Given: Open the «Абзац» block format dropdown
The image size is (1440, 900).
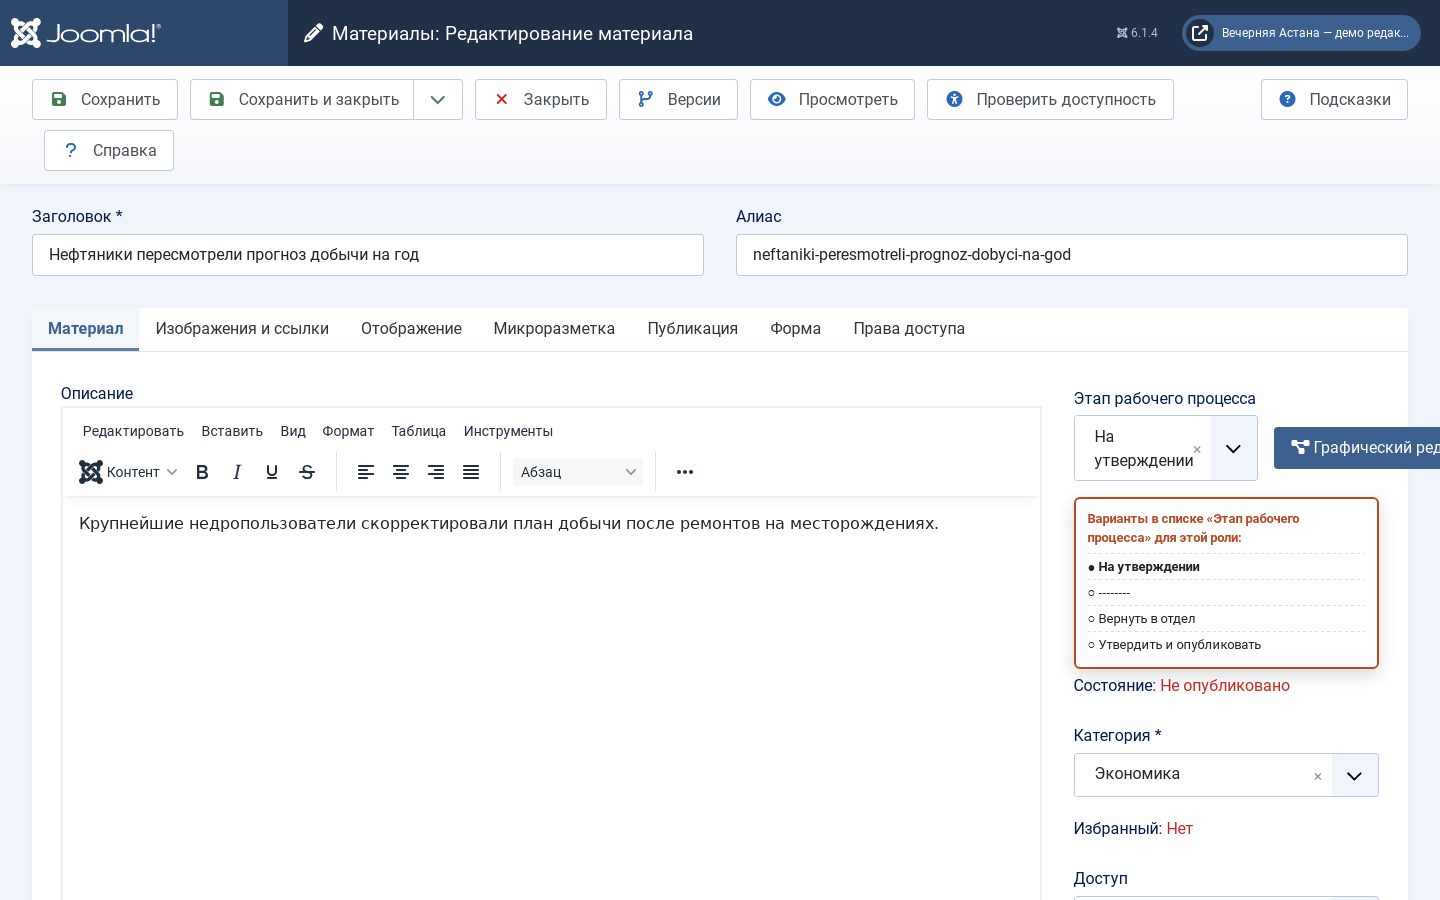Looking at the screenshot, I should pos(578,472).
